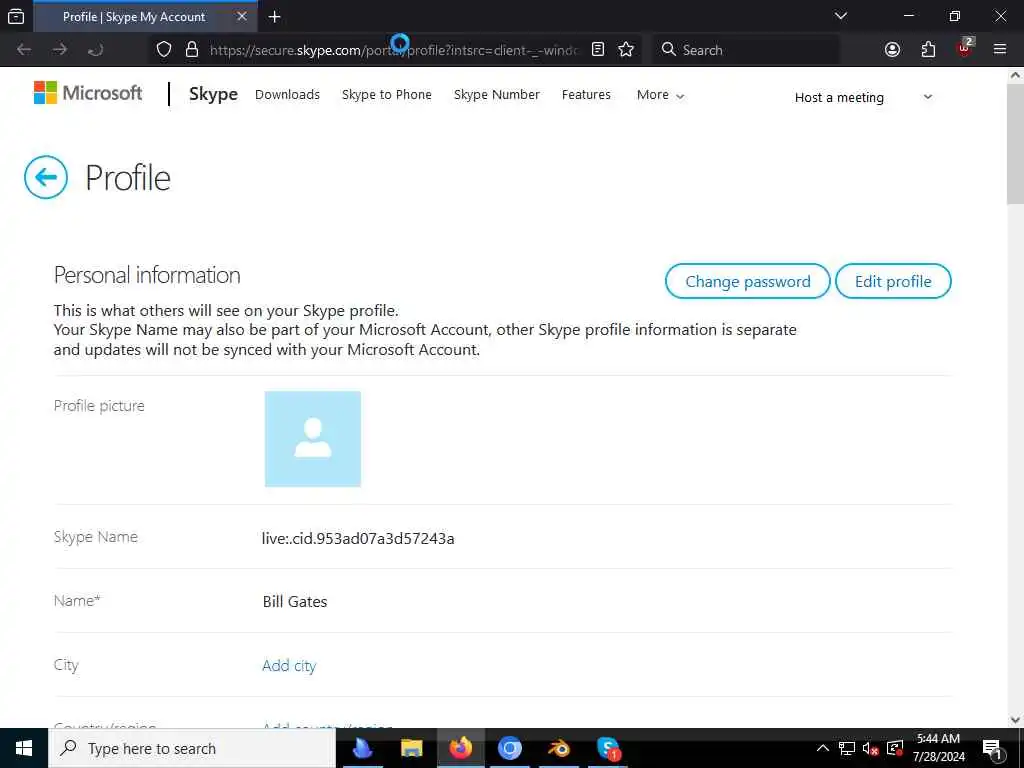Open the taskbar clock and date
The image size is (1024, 768).
pos(938,748)
